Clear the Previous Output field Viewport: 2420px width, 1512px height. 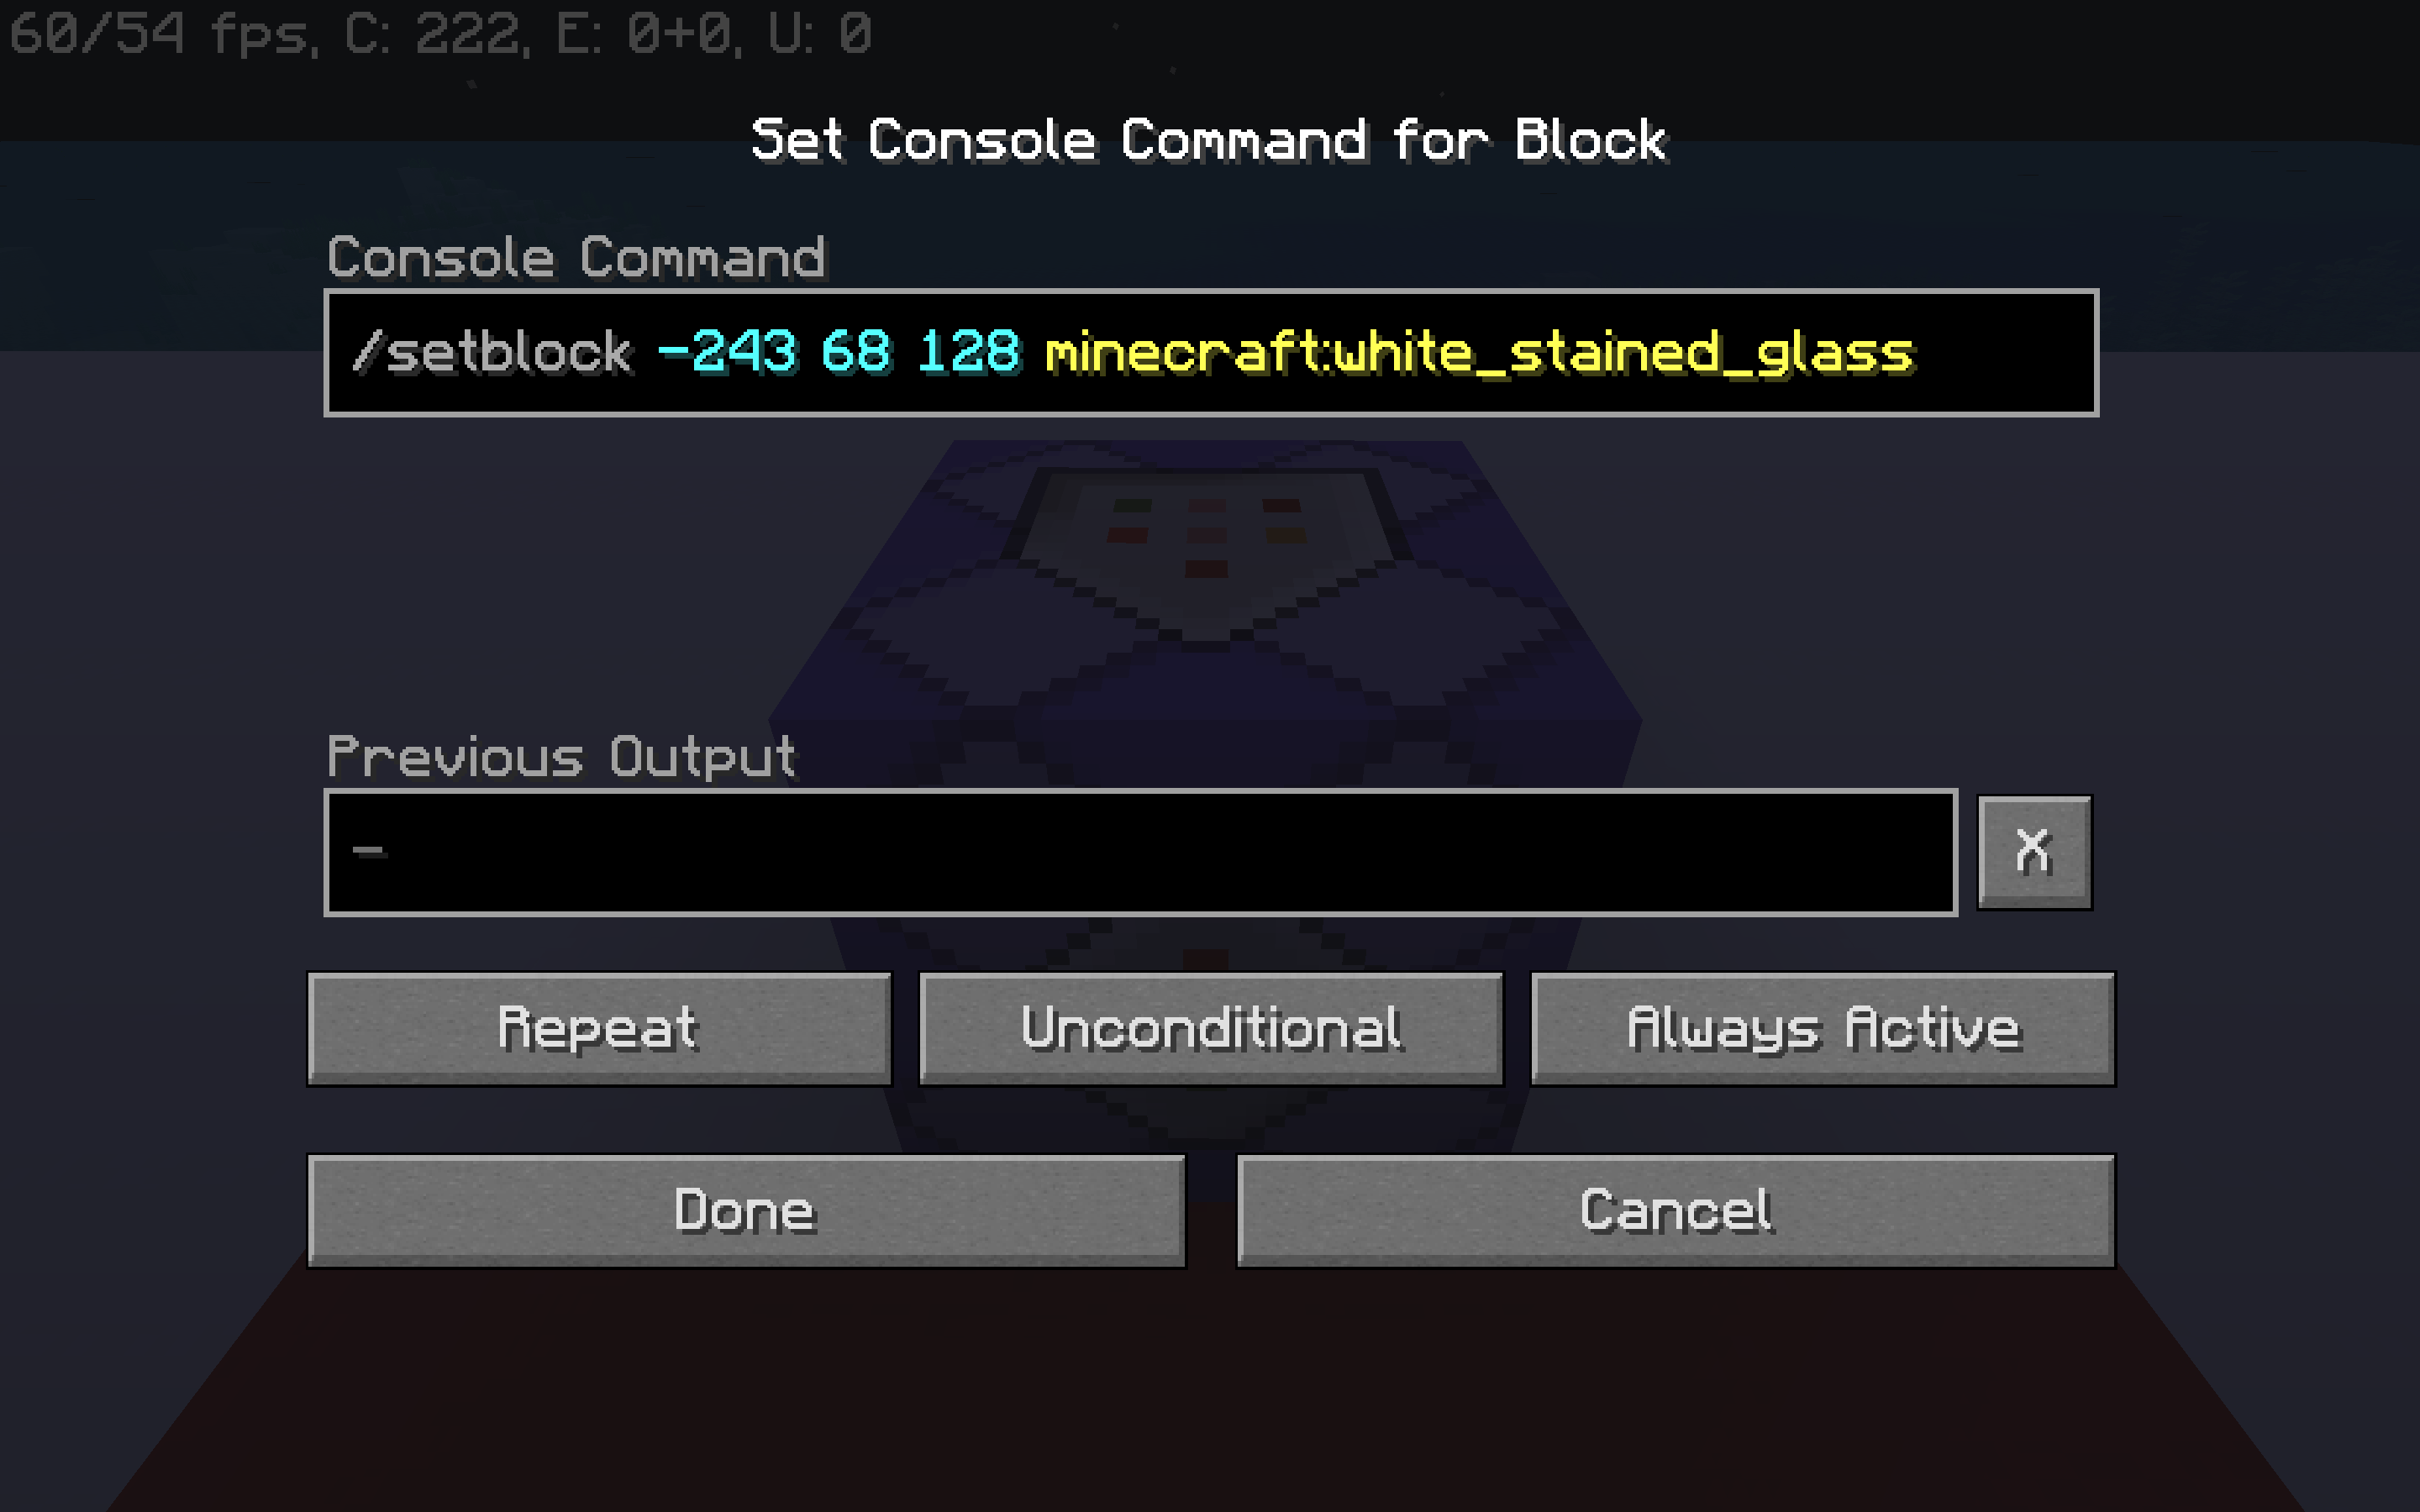(2033, 850)
